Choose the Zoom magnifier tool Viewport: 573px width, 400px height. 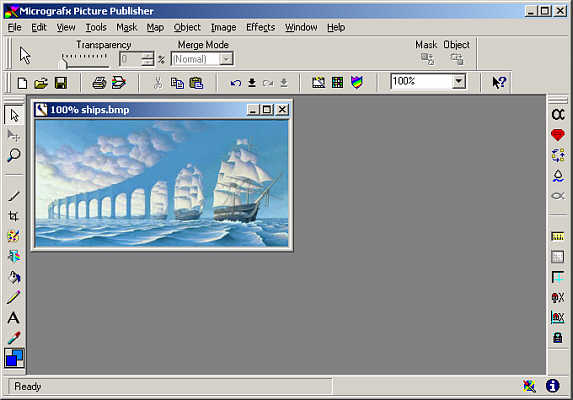(14, 156)
